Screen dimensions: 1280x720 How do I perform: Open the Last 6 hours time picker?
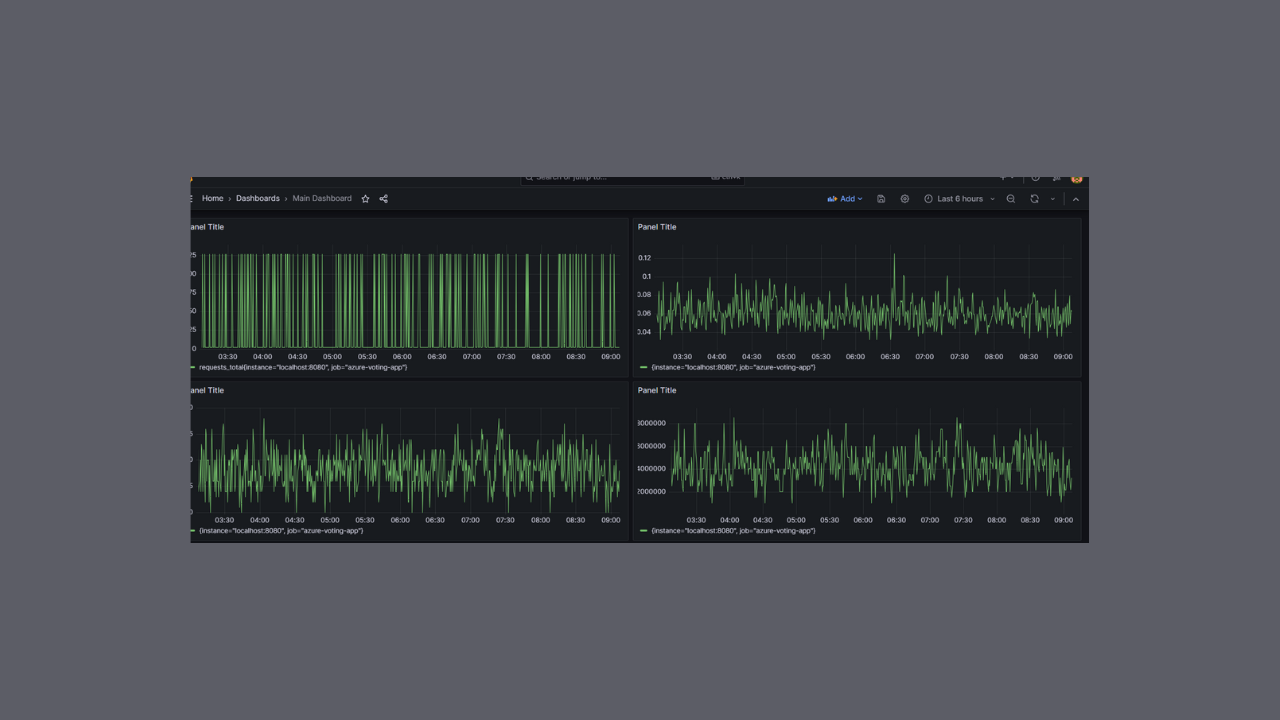[960, 199]
